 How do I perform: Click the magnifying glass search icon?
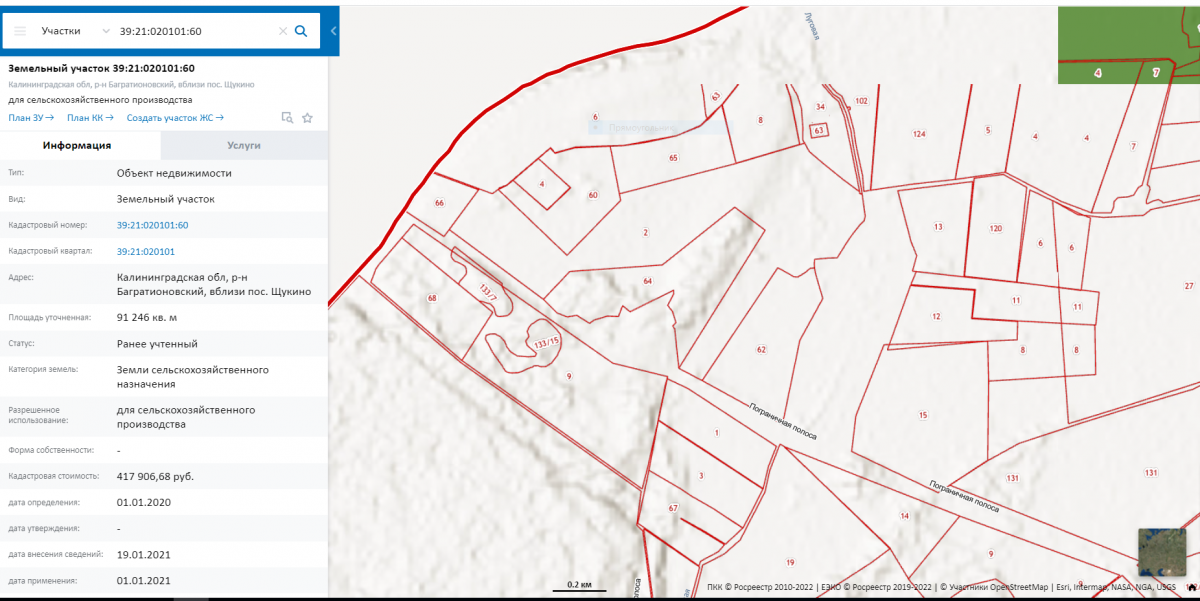tap(301, 31)
